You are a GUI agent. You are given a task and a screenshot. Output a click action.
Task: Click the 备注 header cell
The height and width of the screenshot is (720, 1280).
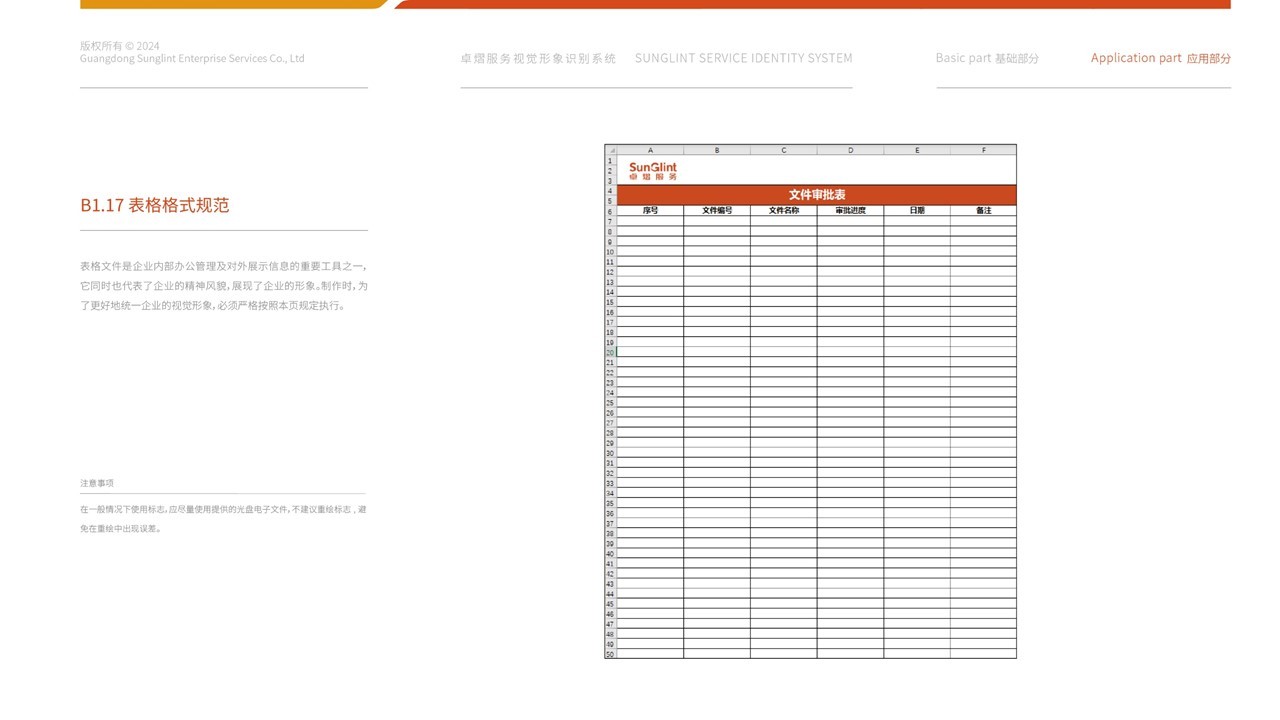click(983, 211)
